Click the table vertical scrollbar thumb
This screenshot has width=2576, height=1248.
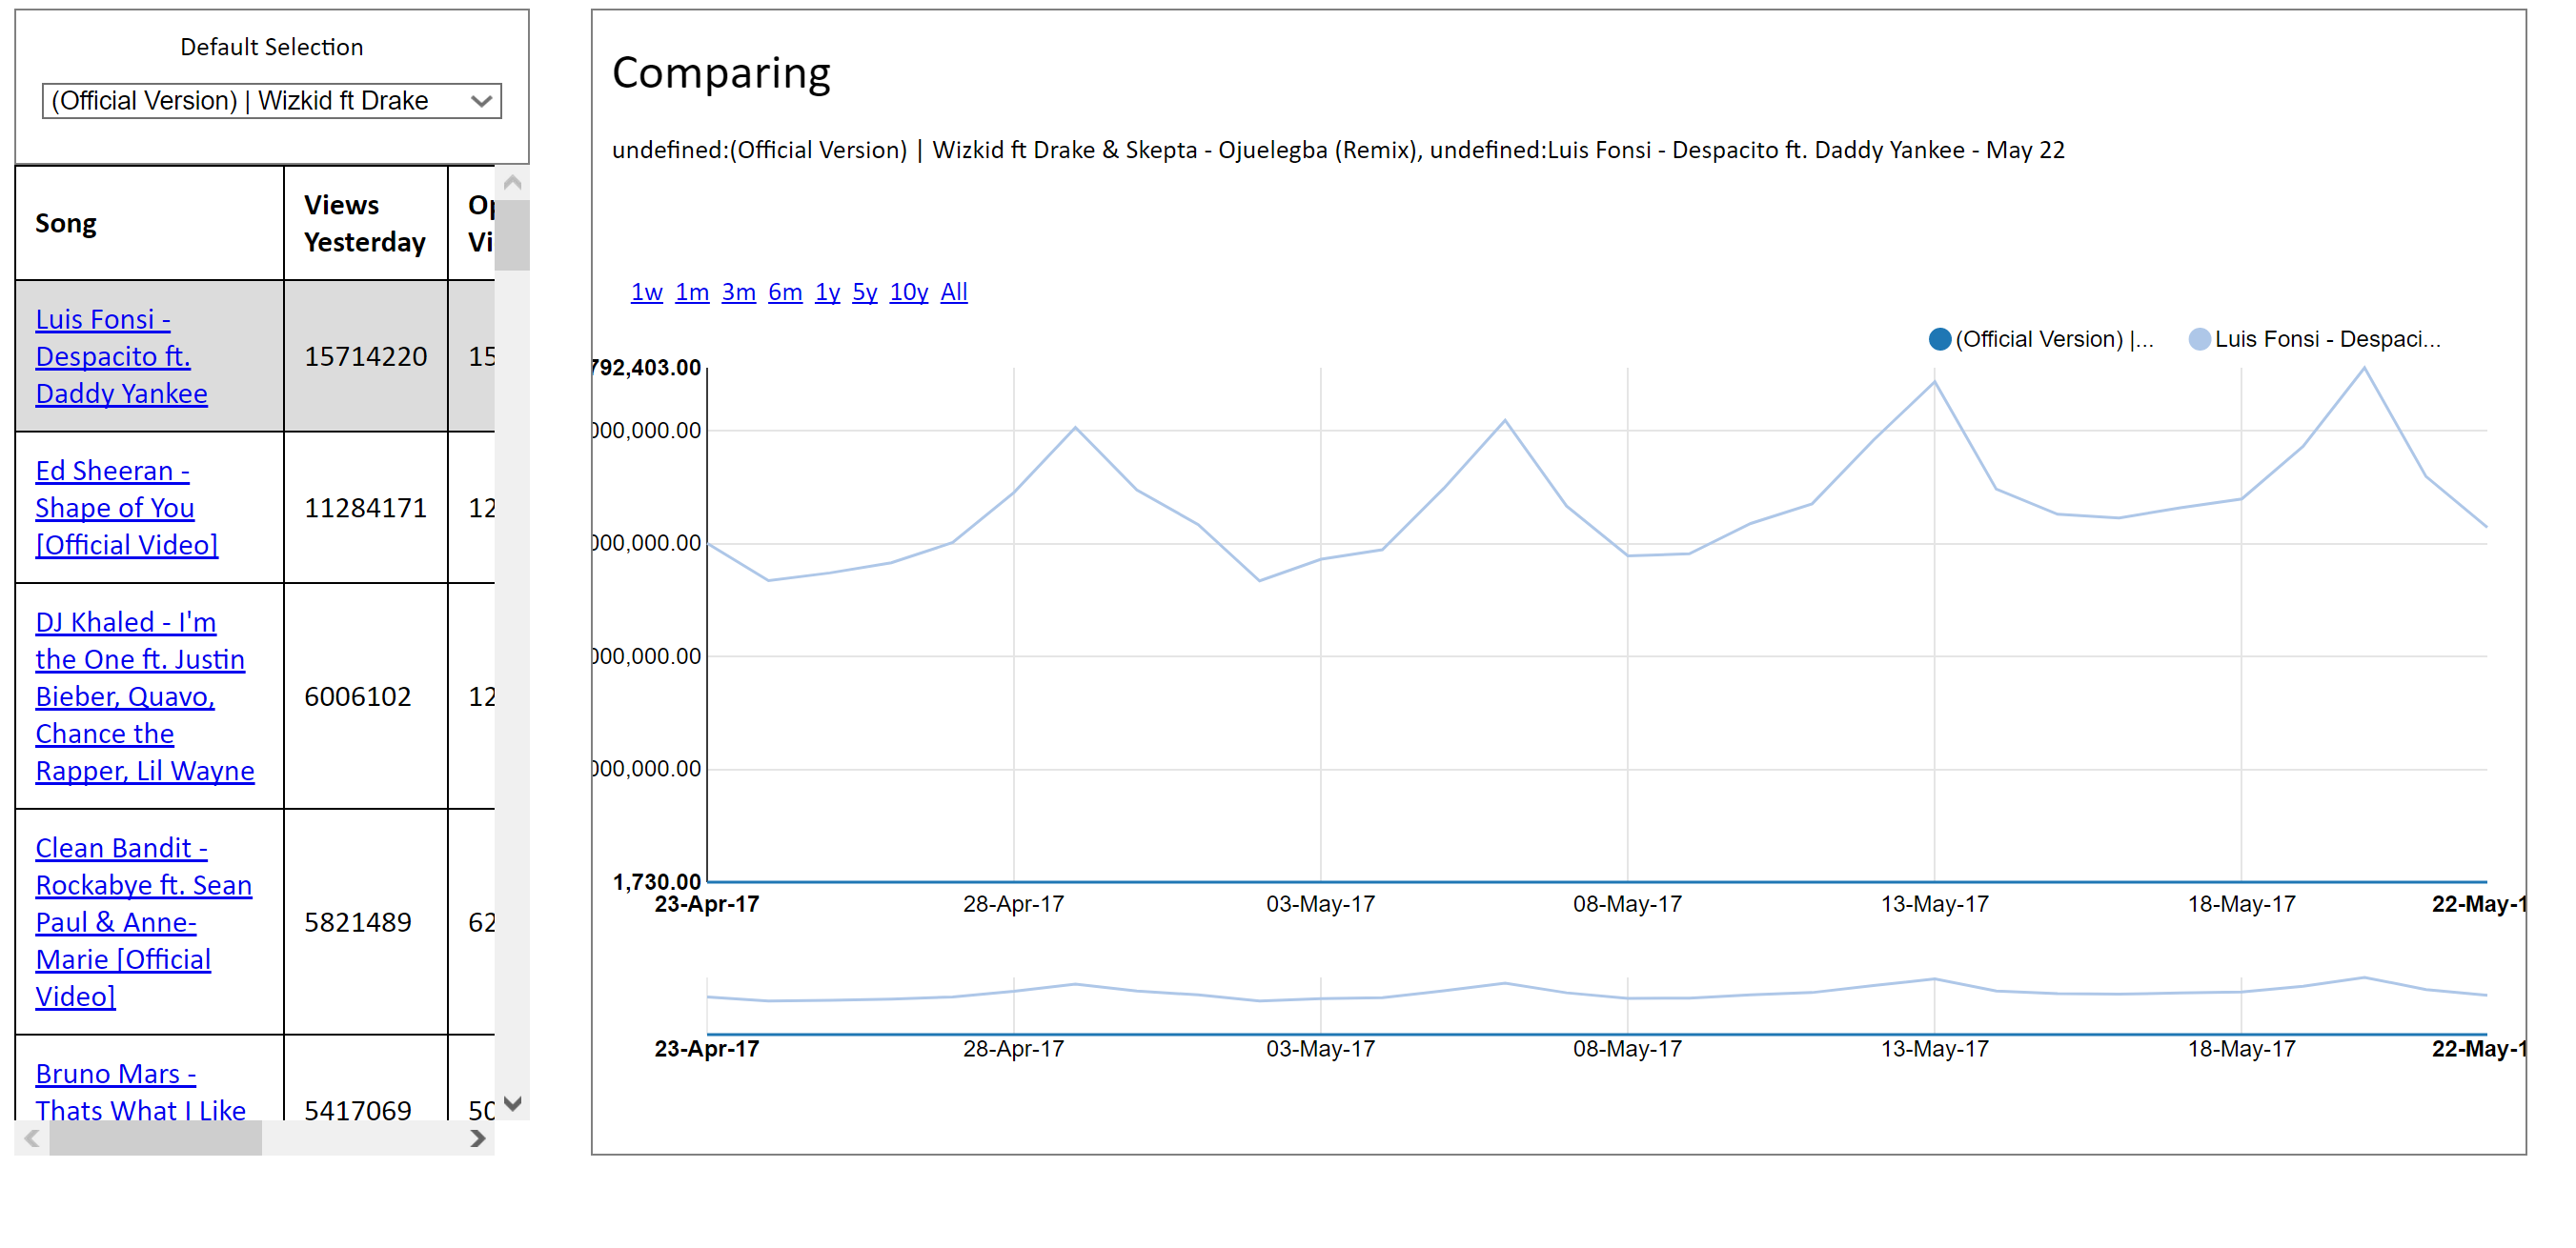512,235
